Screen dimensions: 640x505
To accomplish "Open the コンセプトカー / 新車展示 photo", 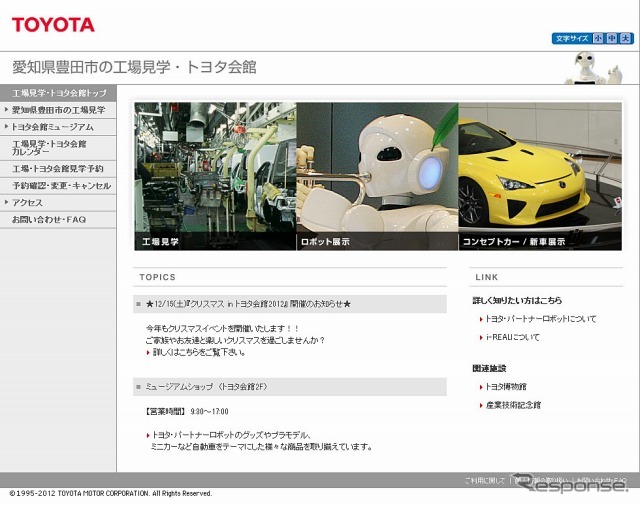I will pos(540,176).
